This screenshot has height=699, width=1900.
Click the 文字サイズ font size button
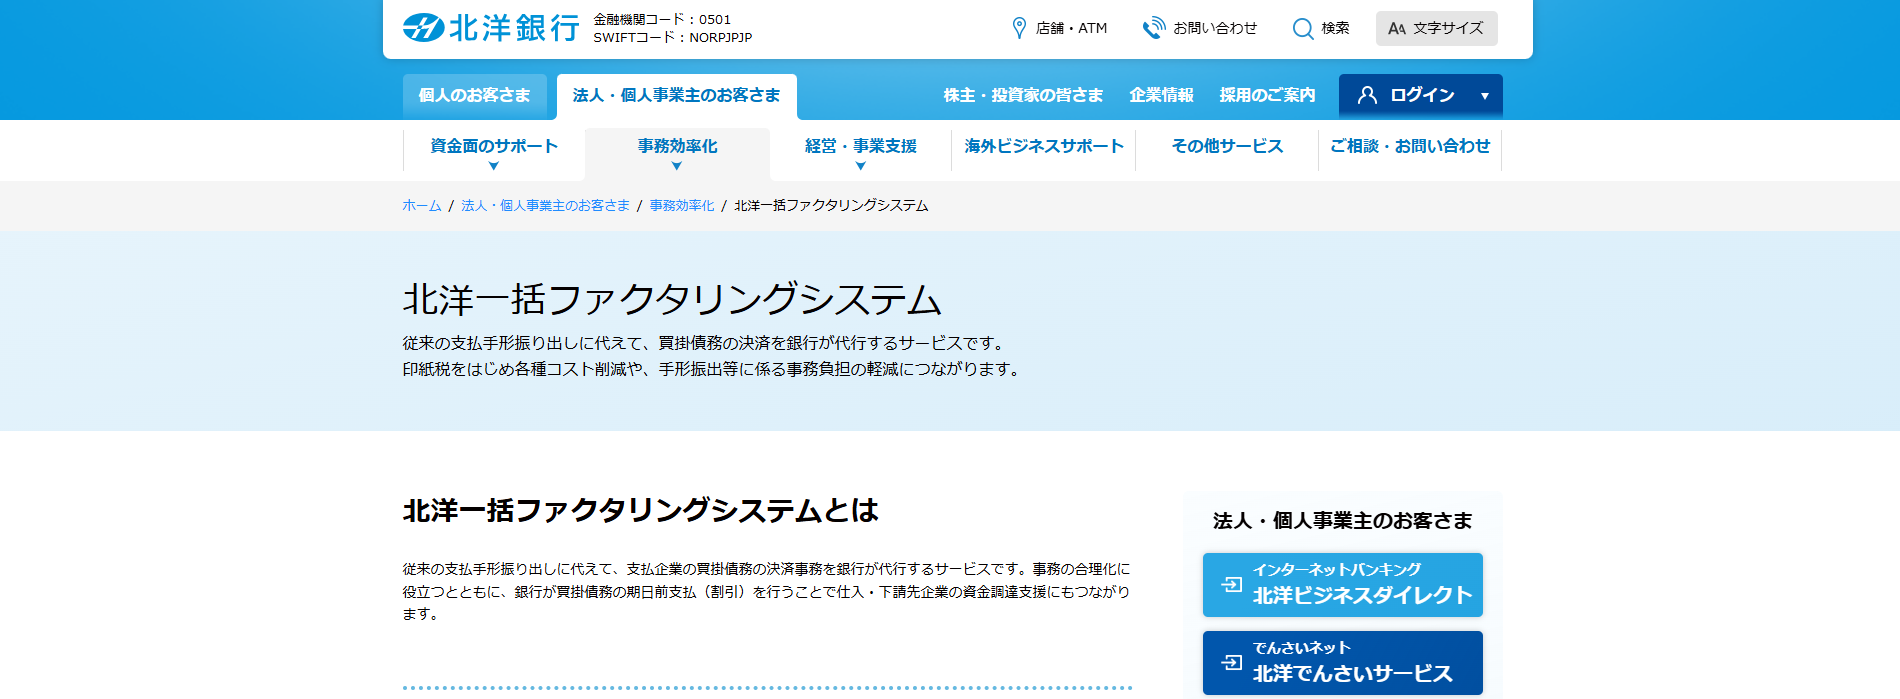1436,29
